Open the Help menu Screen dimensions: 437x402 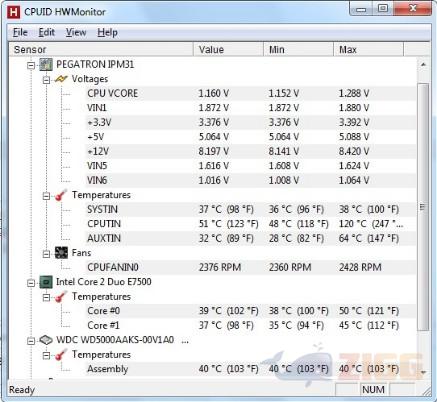tap(107, 32)
